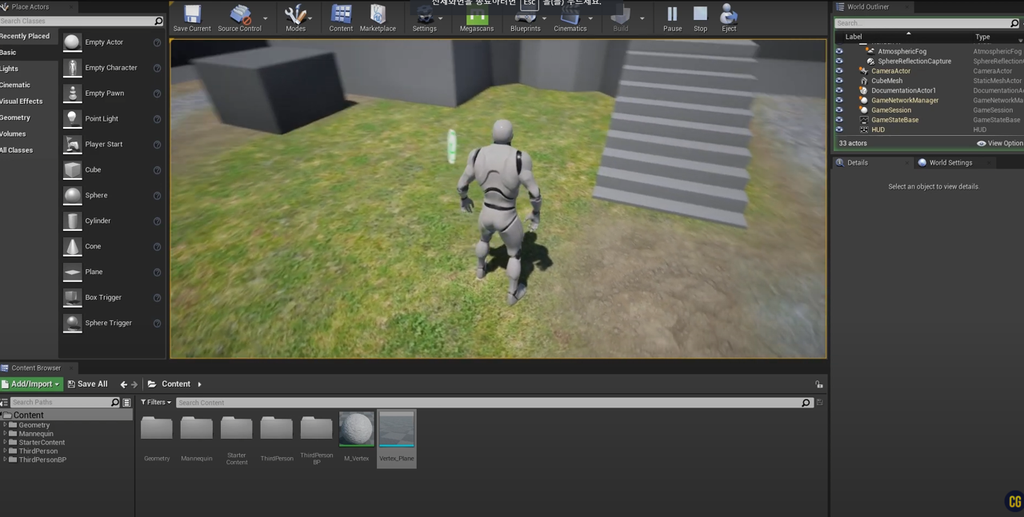Toggle visibility of CubeMesh
Screen dimensions: 1024x517
coord(839,80)
